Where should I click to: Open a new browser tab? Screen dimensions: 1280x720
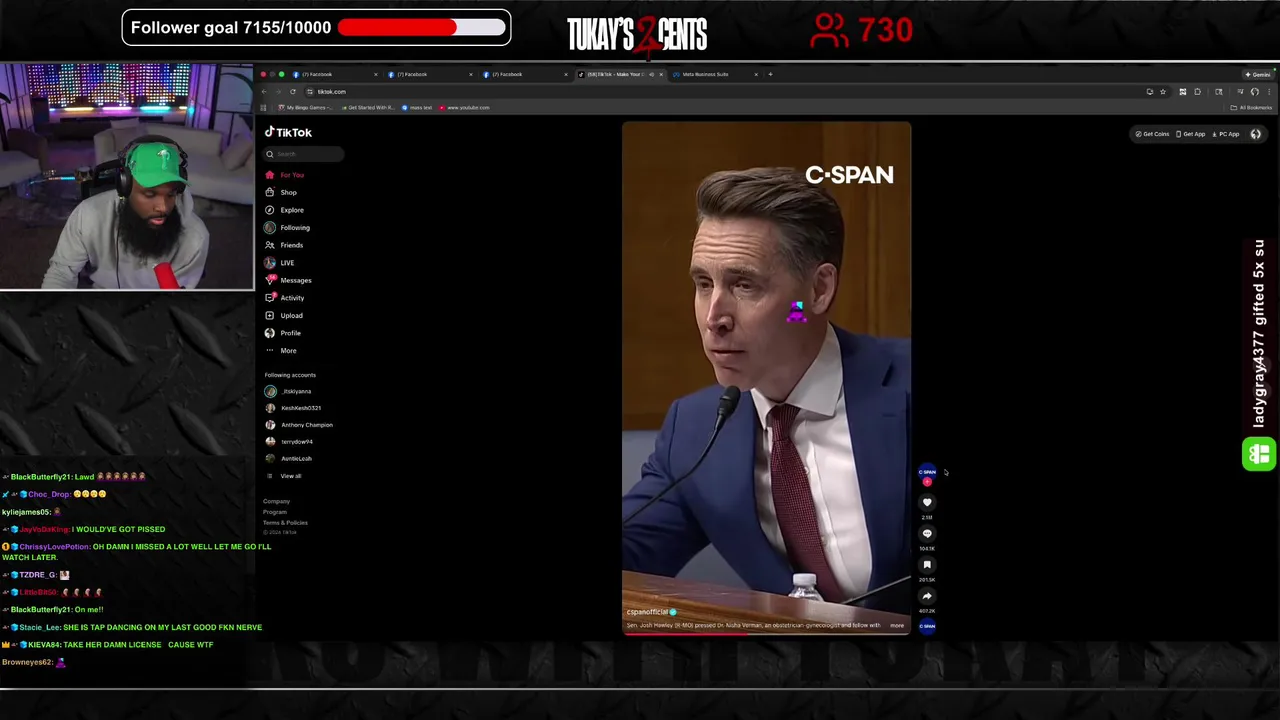pyautogui.click(x=770, y=74)
